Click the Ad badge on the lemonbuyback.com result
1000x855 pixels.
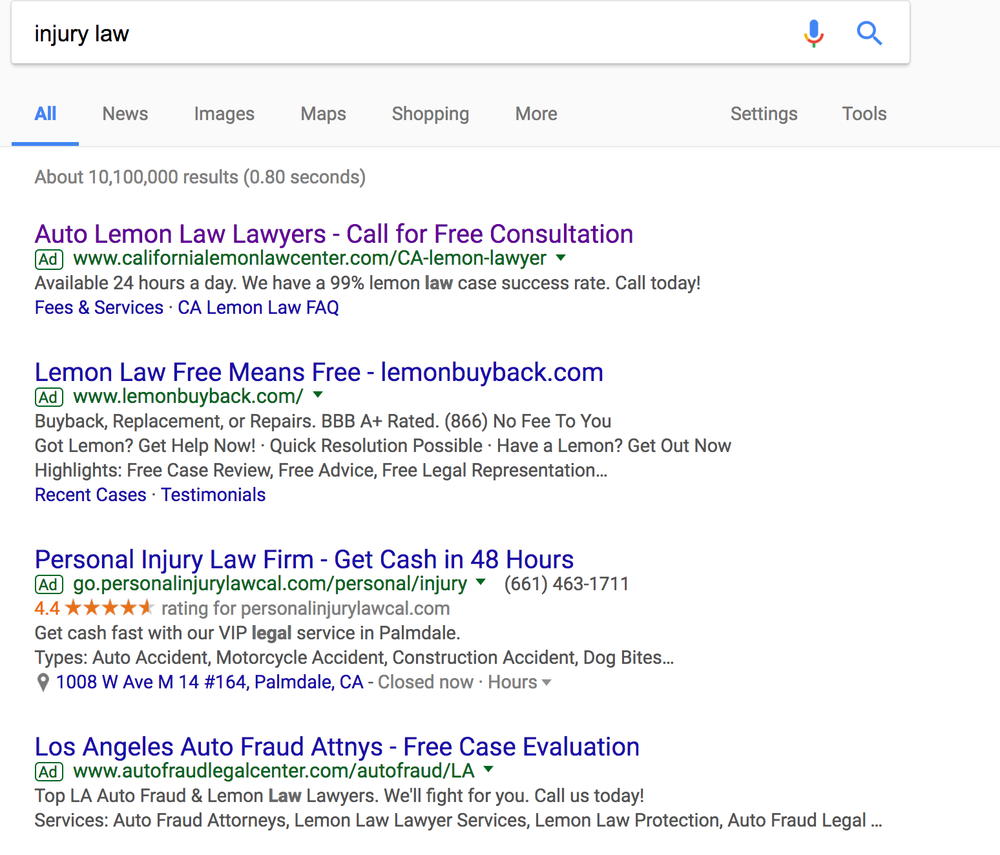48,397
